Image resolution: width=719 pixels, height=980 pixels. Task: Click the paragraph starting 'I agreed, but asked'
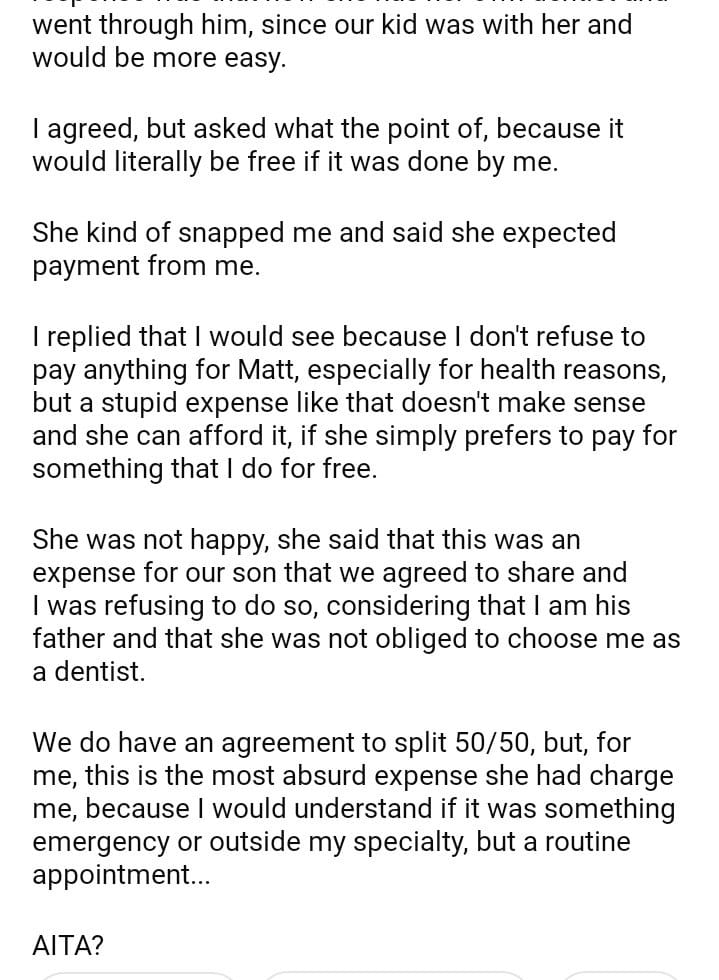pyautogui.click(x=328, y=146)
